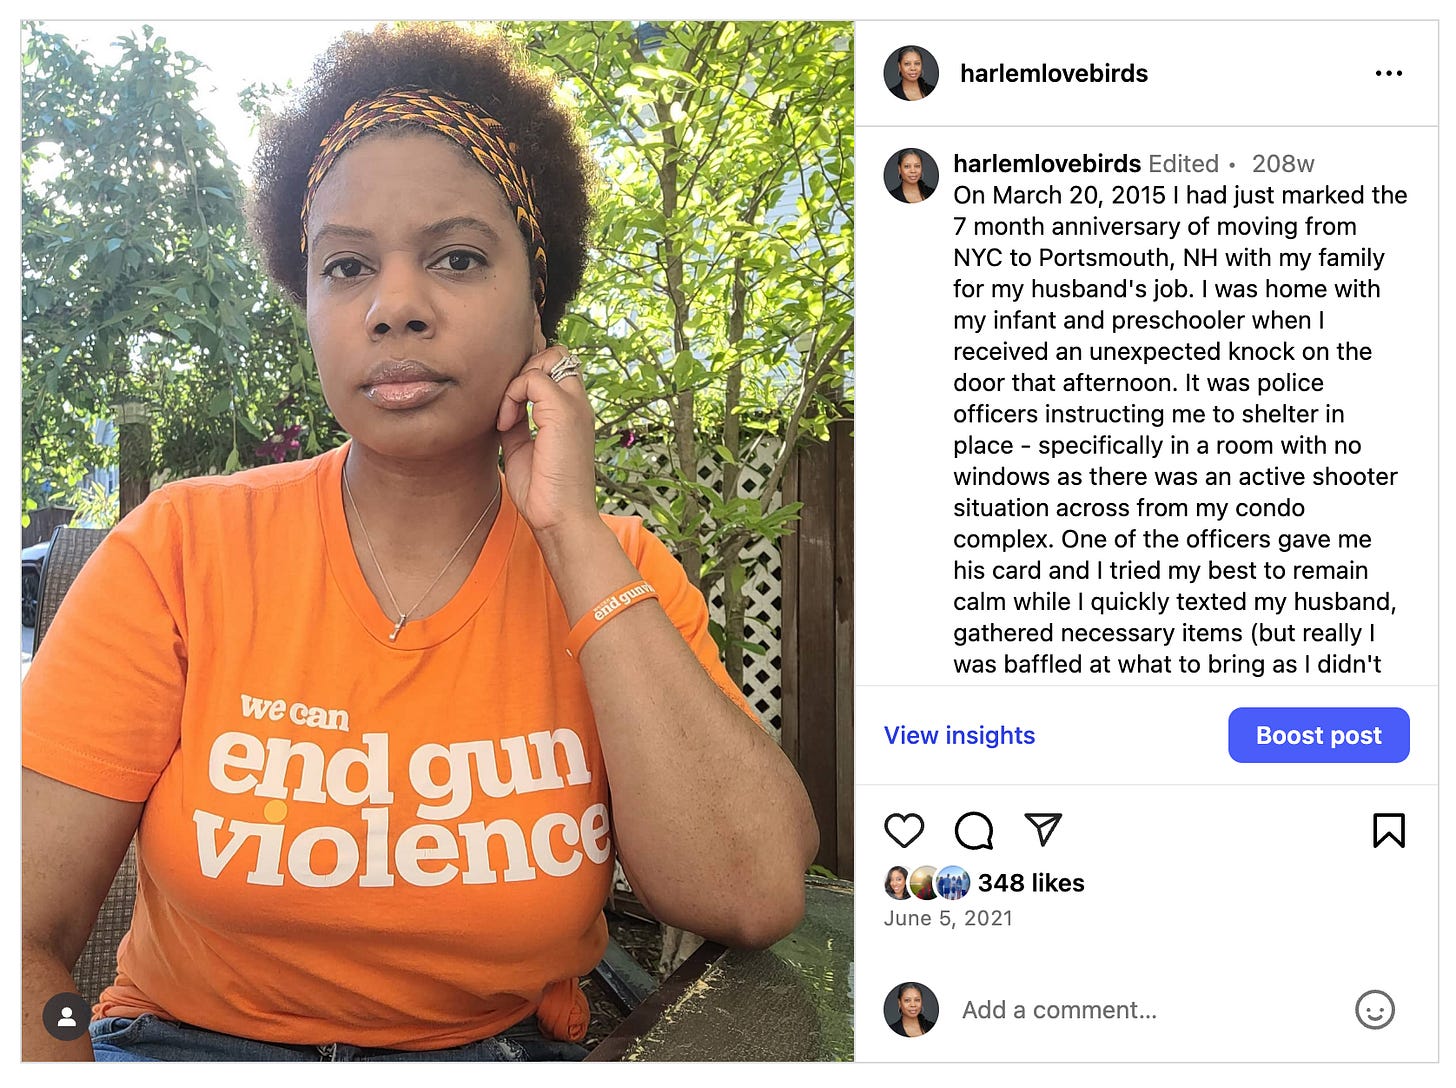Open harlemlovebirds header profile picture

(x=911, y=73)
